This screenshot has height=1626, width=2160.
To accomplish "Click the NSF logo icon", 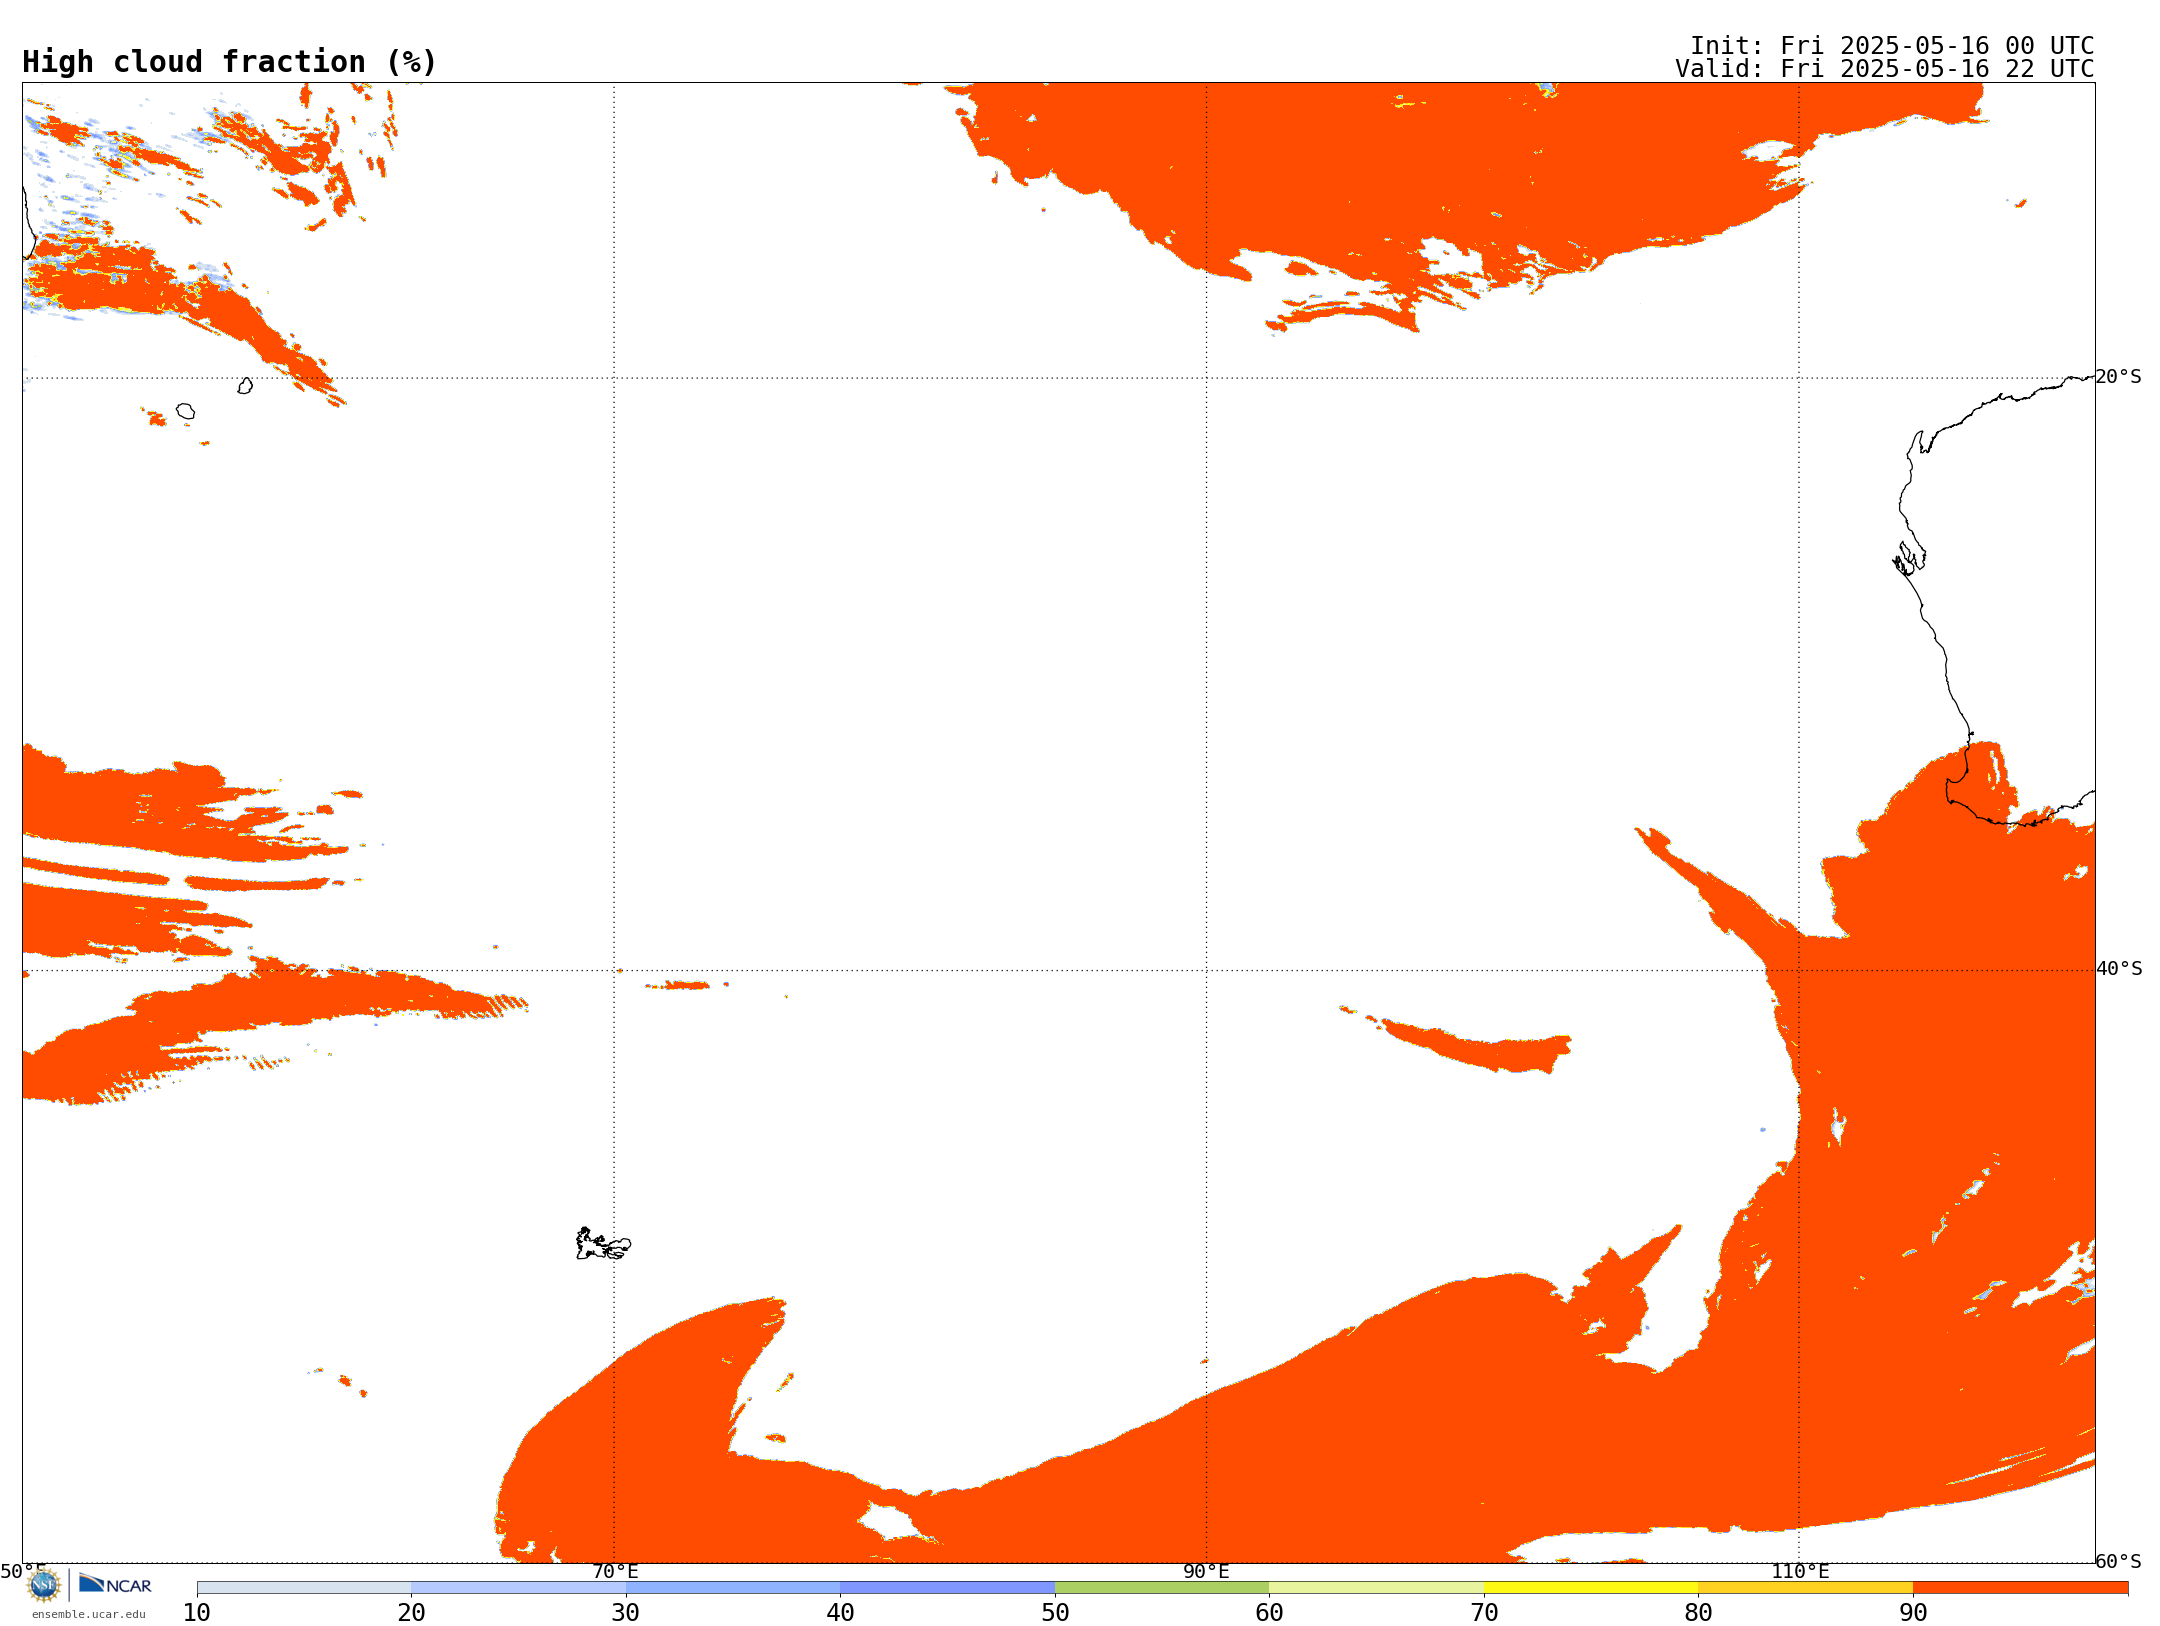I will pos(44,1585).
